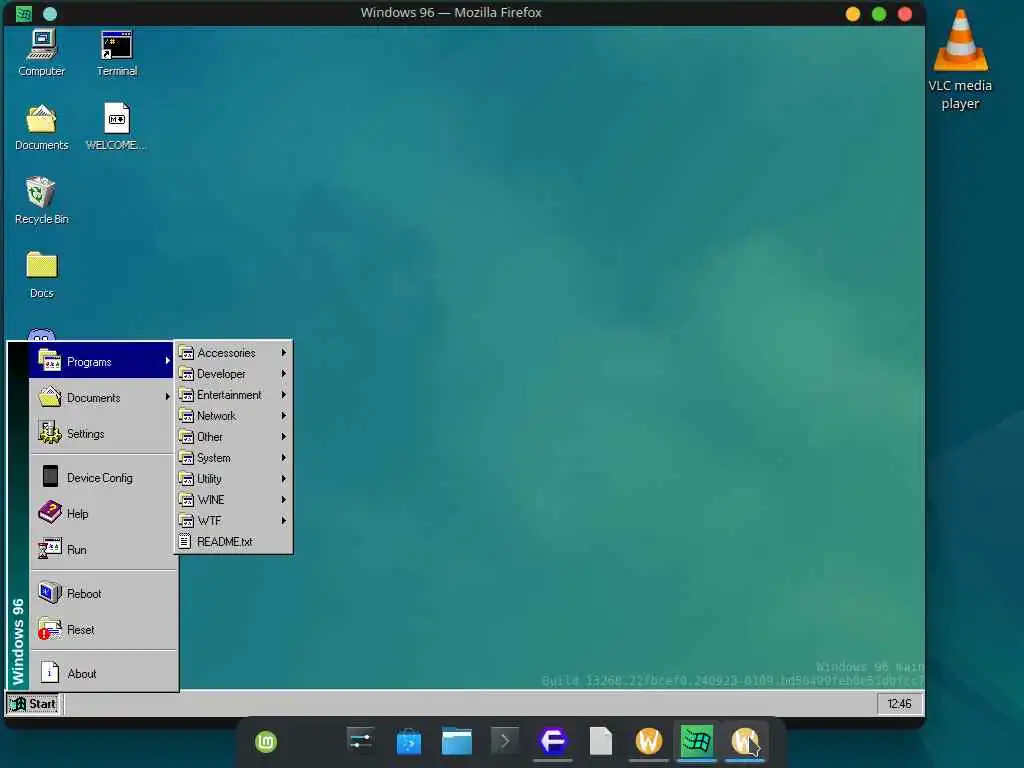Open Settings from the Start menu
This screenshot has width=1024, height=768.
101,433
